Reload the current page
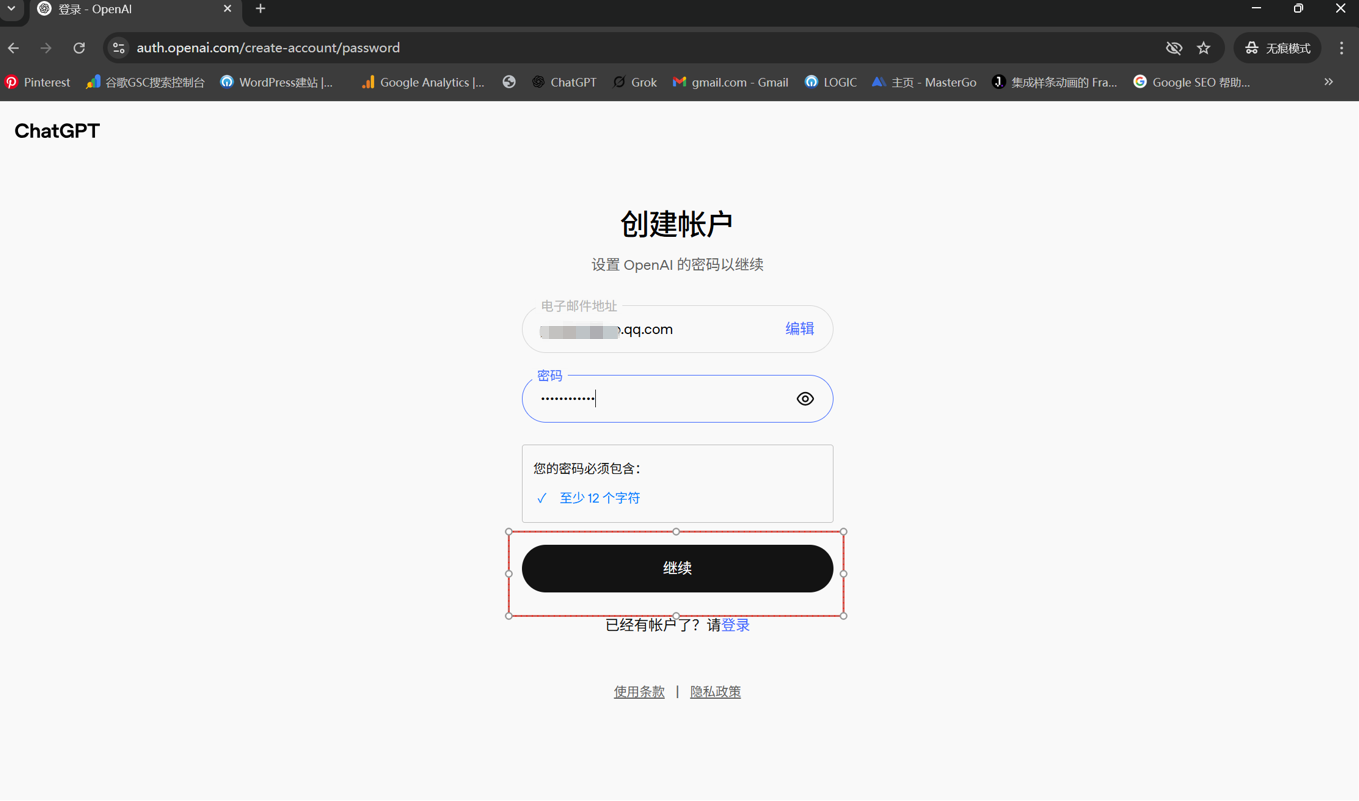Viewport: 1359px width, 801px height. tap(79, 48)
